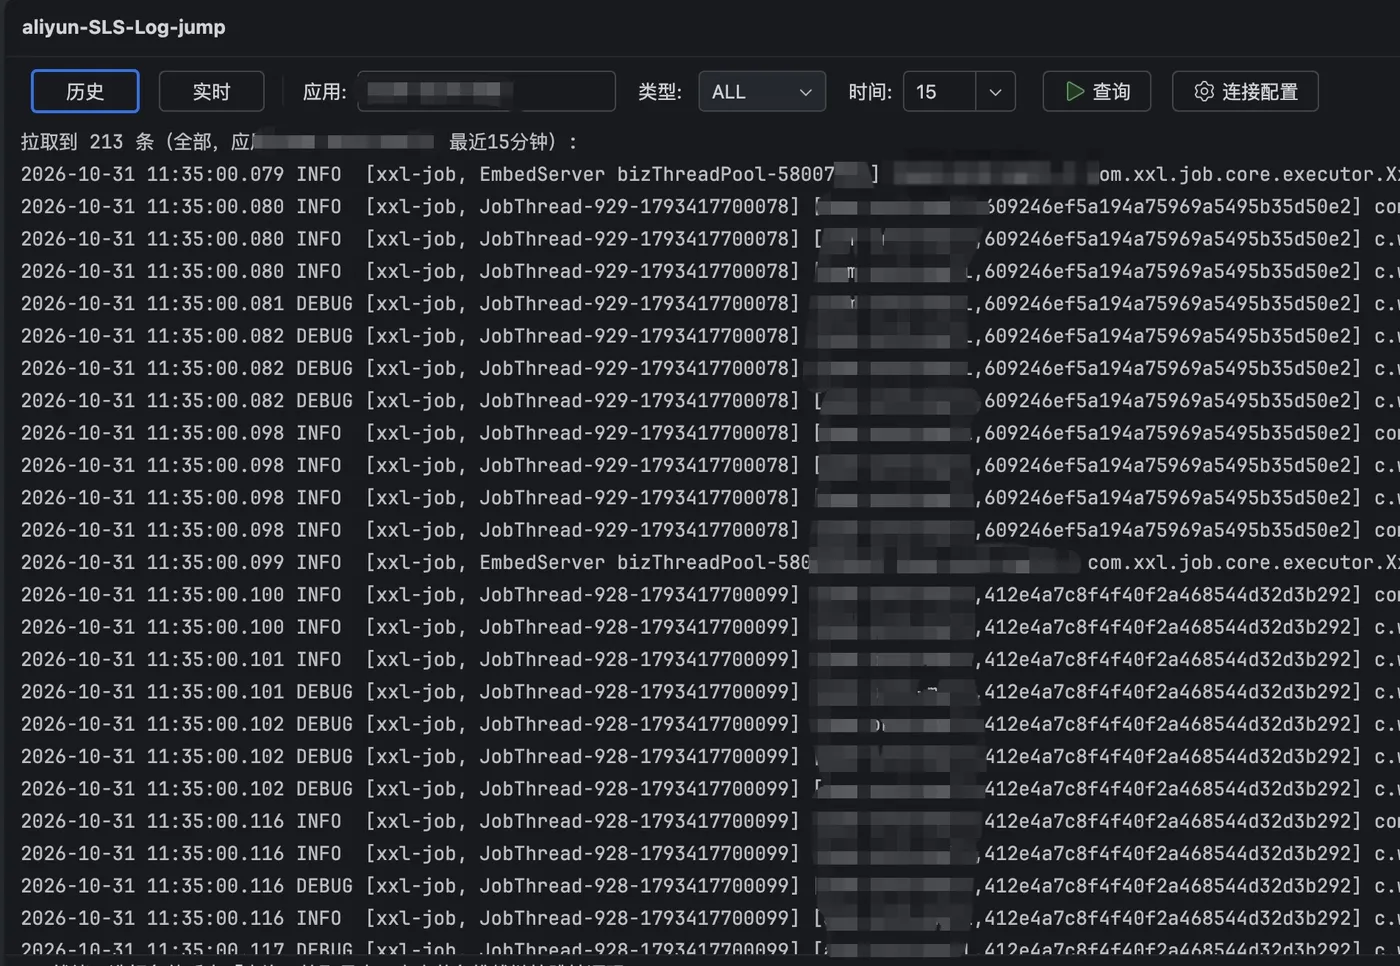Select the log line stamped 11:35:00.079 INFO

pos(710,174)
